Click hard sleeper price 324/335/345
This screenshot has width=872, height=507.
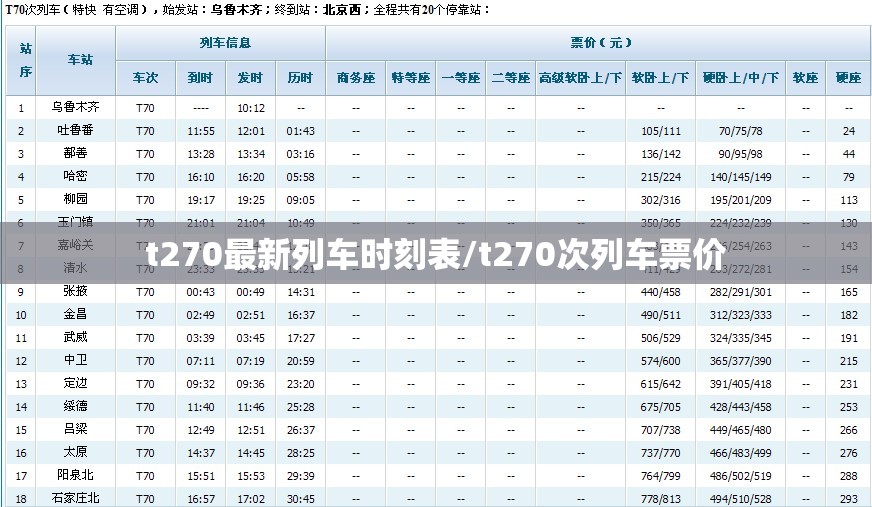(741, 338)
